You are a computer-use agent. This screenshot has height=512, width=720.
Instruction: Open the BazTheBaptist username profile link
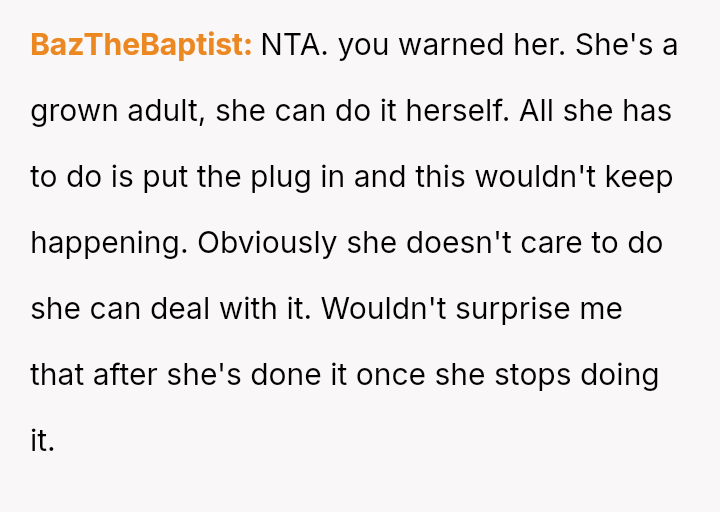pyautogui.click(x=141, y=46)
